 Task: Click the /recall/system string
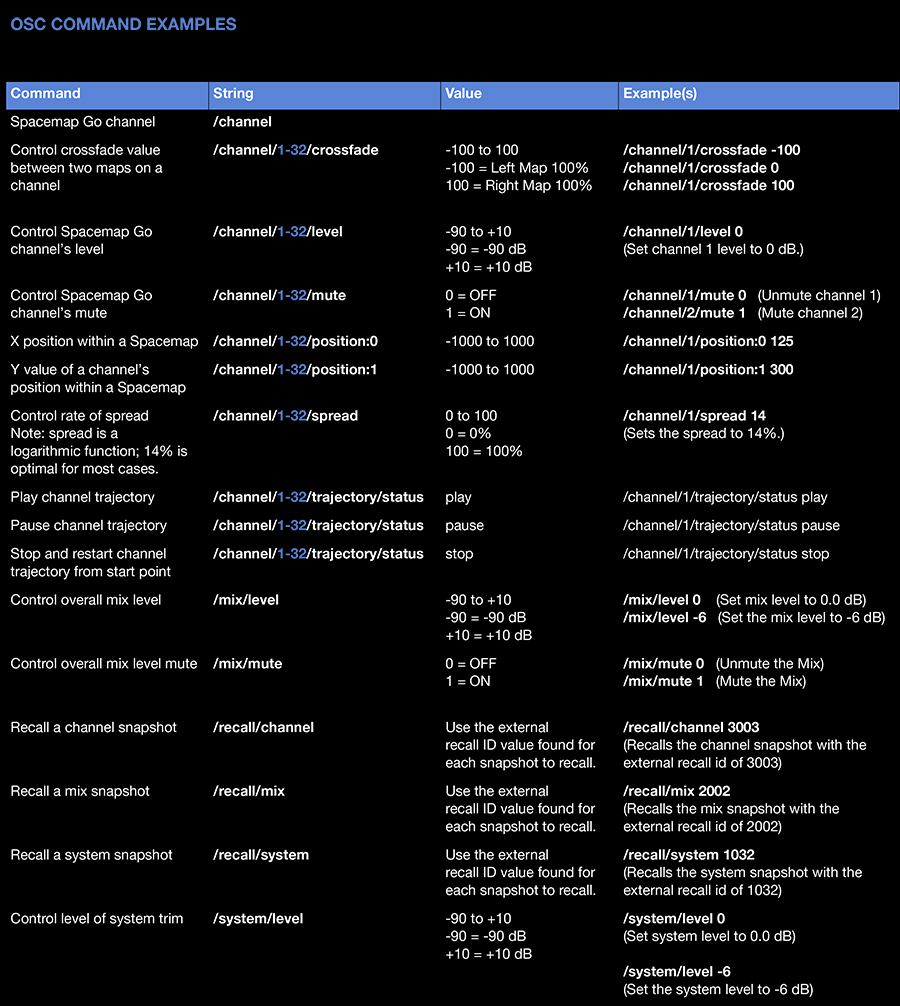(261, 855)
